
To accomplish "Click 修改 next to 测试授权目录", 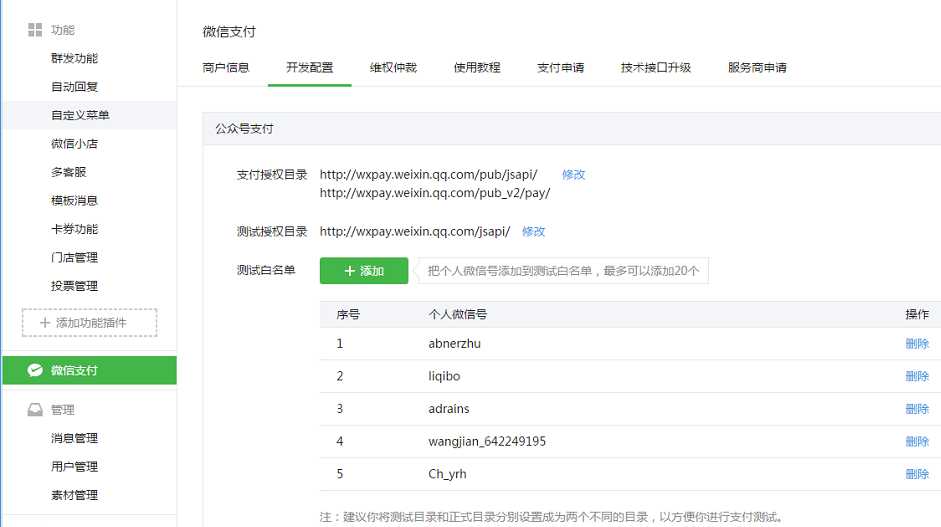I will (x=534, y=232).
